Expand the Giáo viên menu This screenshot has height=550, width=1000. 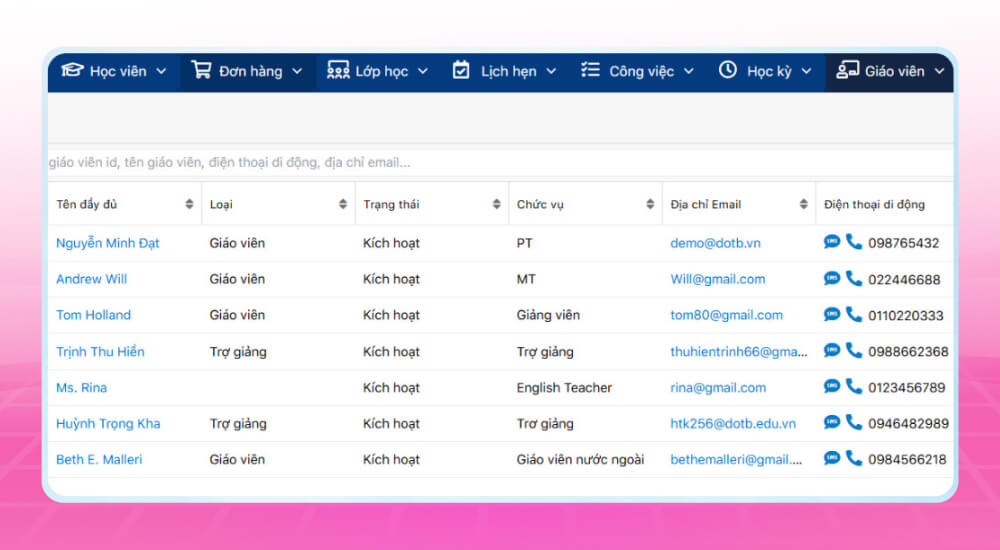click(891, 71)
